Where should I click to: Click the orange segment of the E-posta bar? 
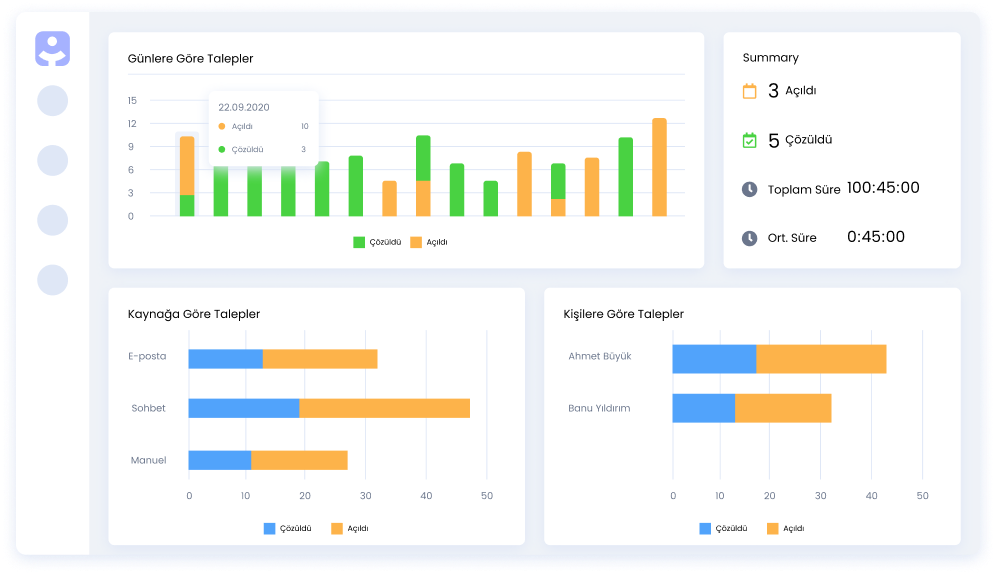tap(320, 359)
